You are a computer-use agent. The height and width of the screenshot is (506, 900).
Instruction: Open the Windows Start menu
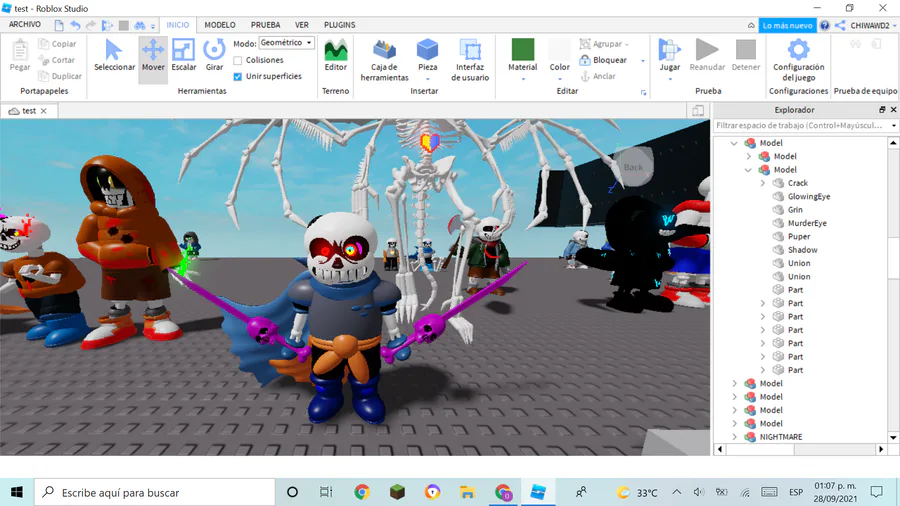click(x=17, y=492)
